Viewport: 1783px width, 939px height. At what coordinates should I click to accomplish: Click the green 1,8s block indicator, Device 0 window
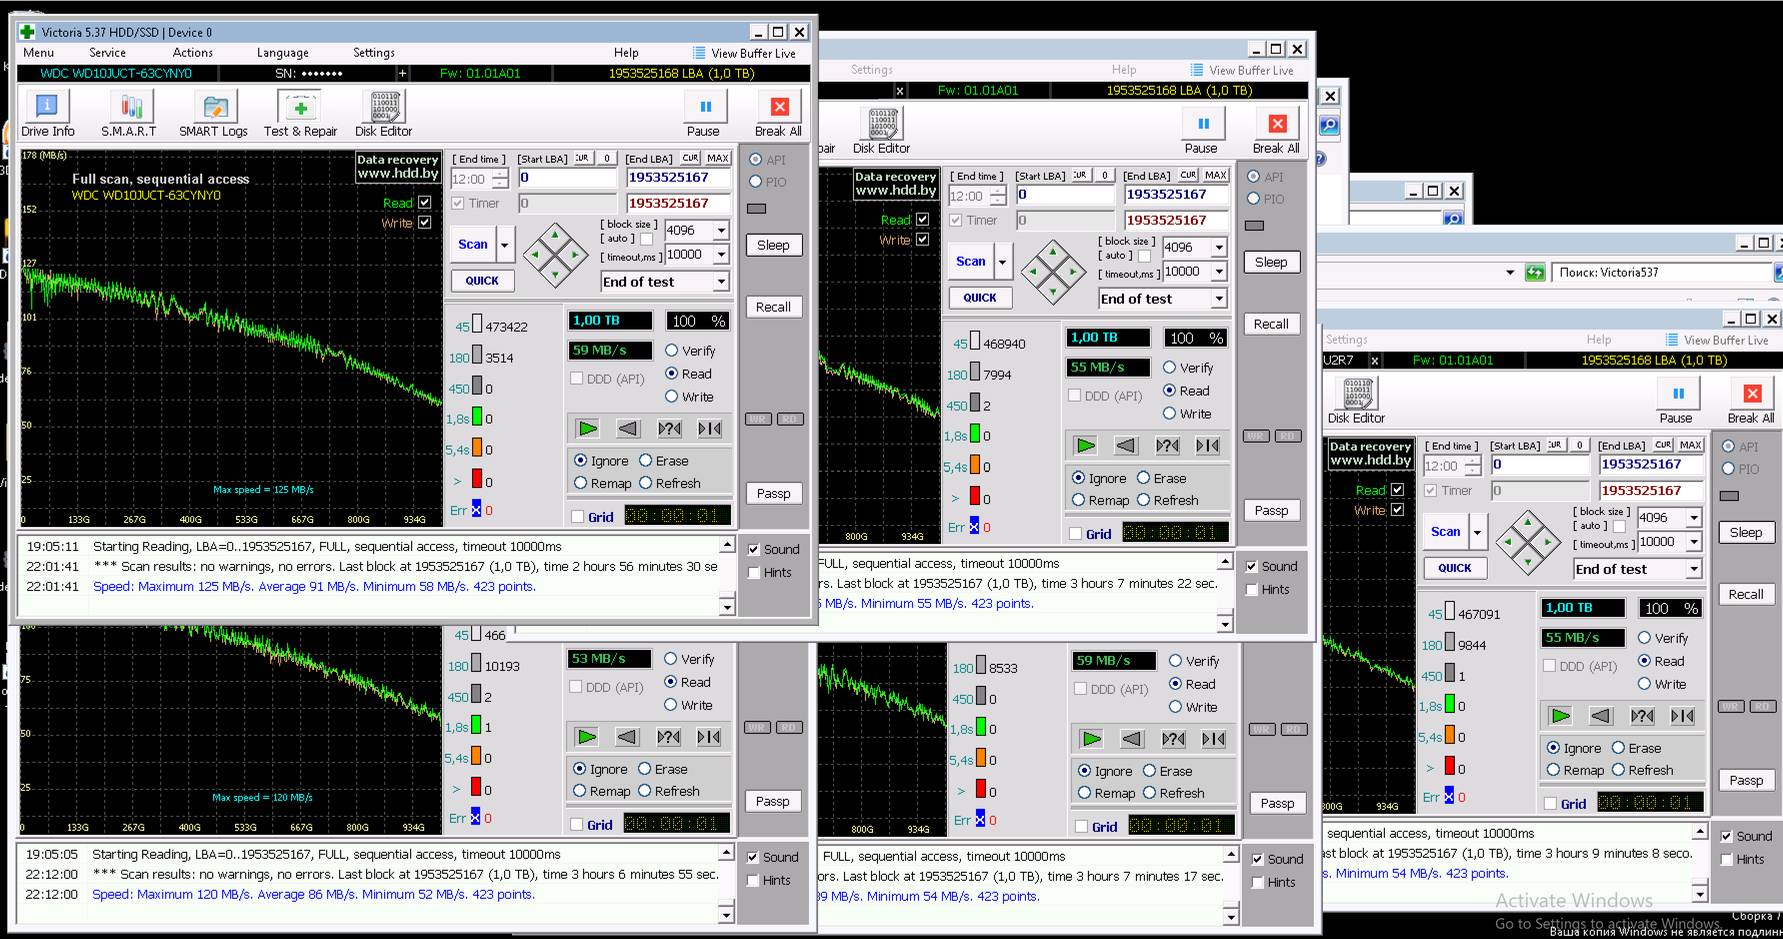click(x=477, y=418)
